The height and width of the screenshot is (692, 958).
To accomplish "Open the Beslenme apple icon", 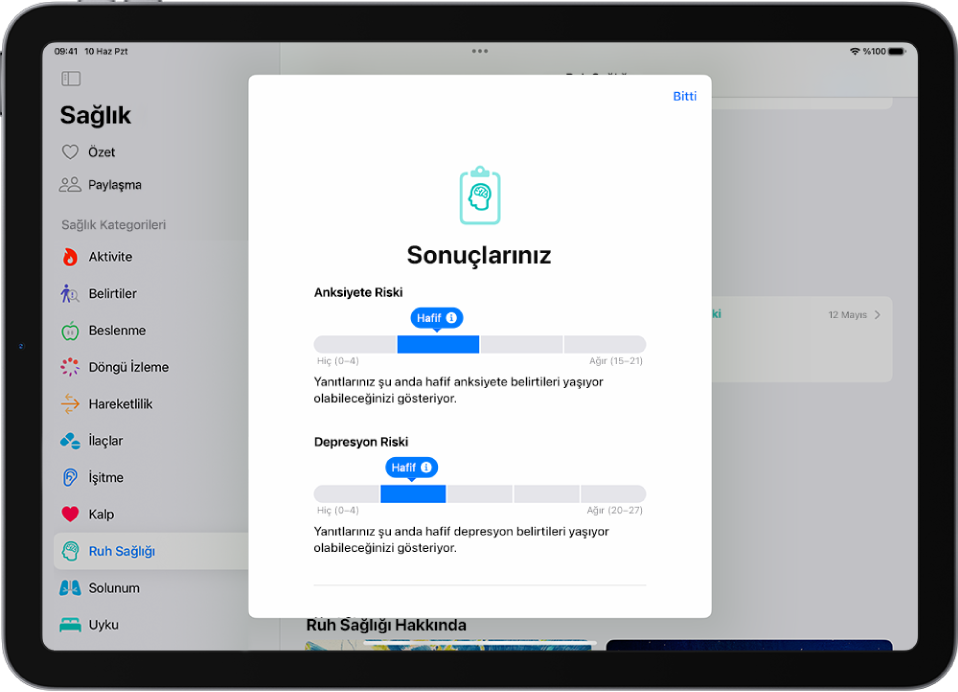I will click(x=70, y=330).
